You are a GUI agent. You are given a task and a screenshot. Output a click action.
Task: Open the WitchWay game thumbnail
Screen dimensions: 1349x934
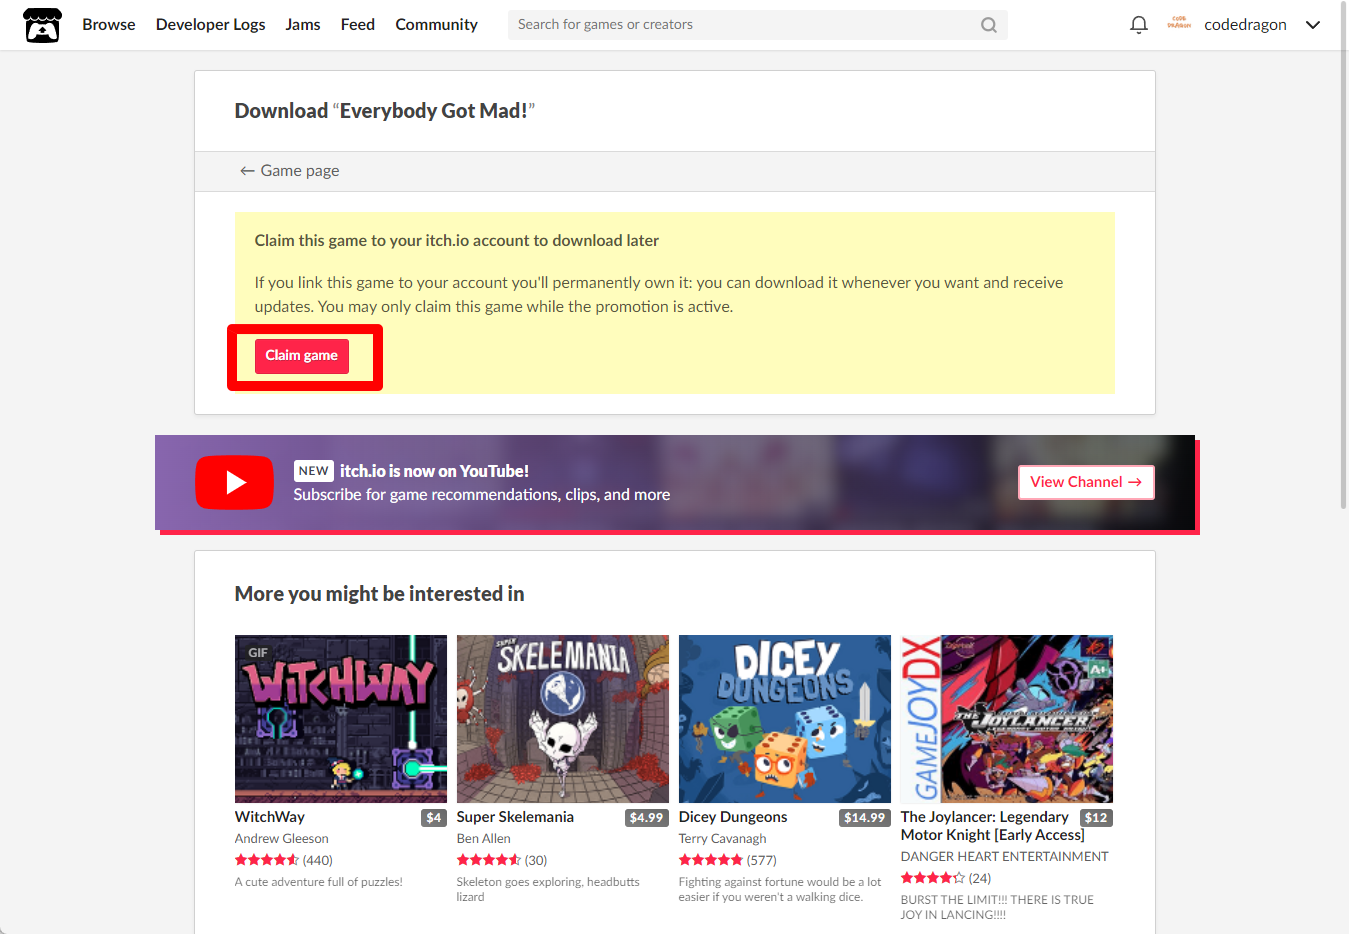341,719
